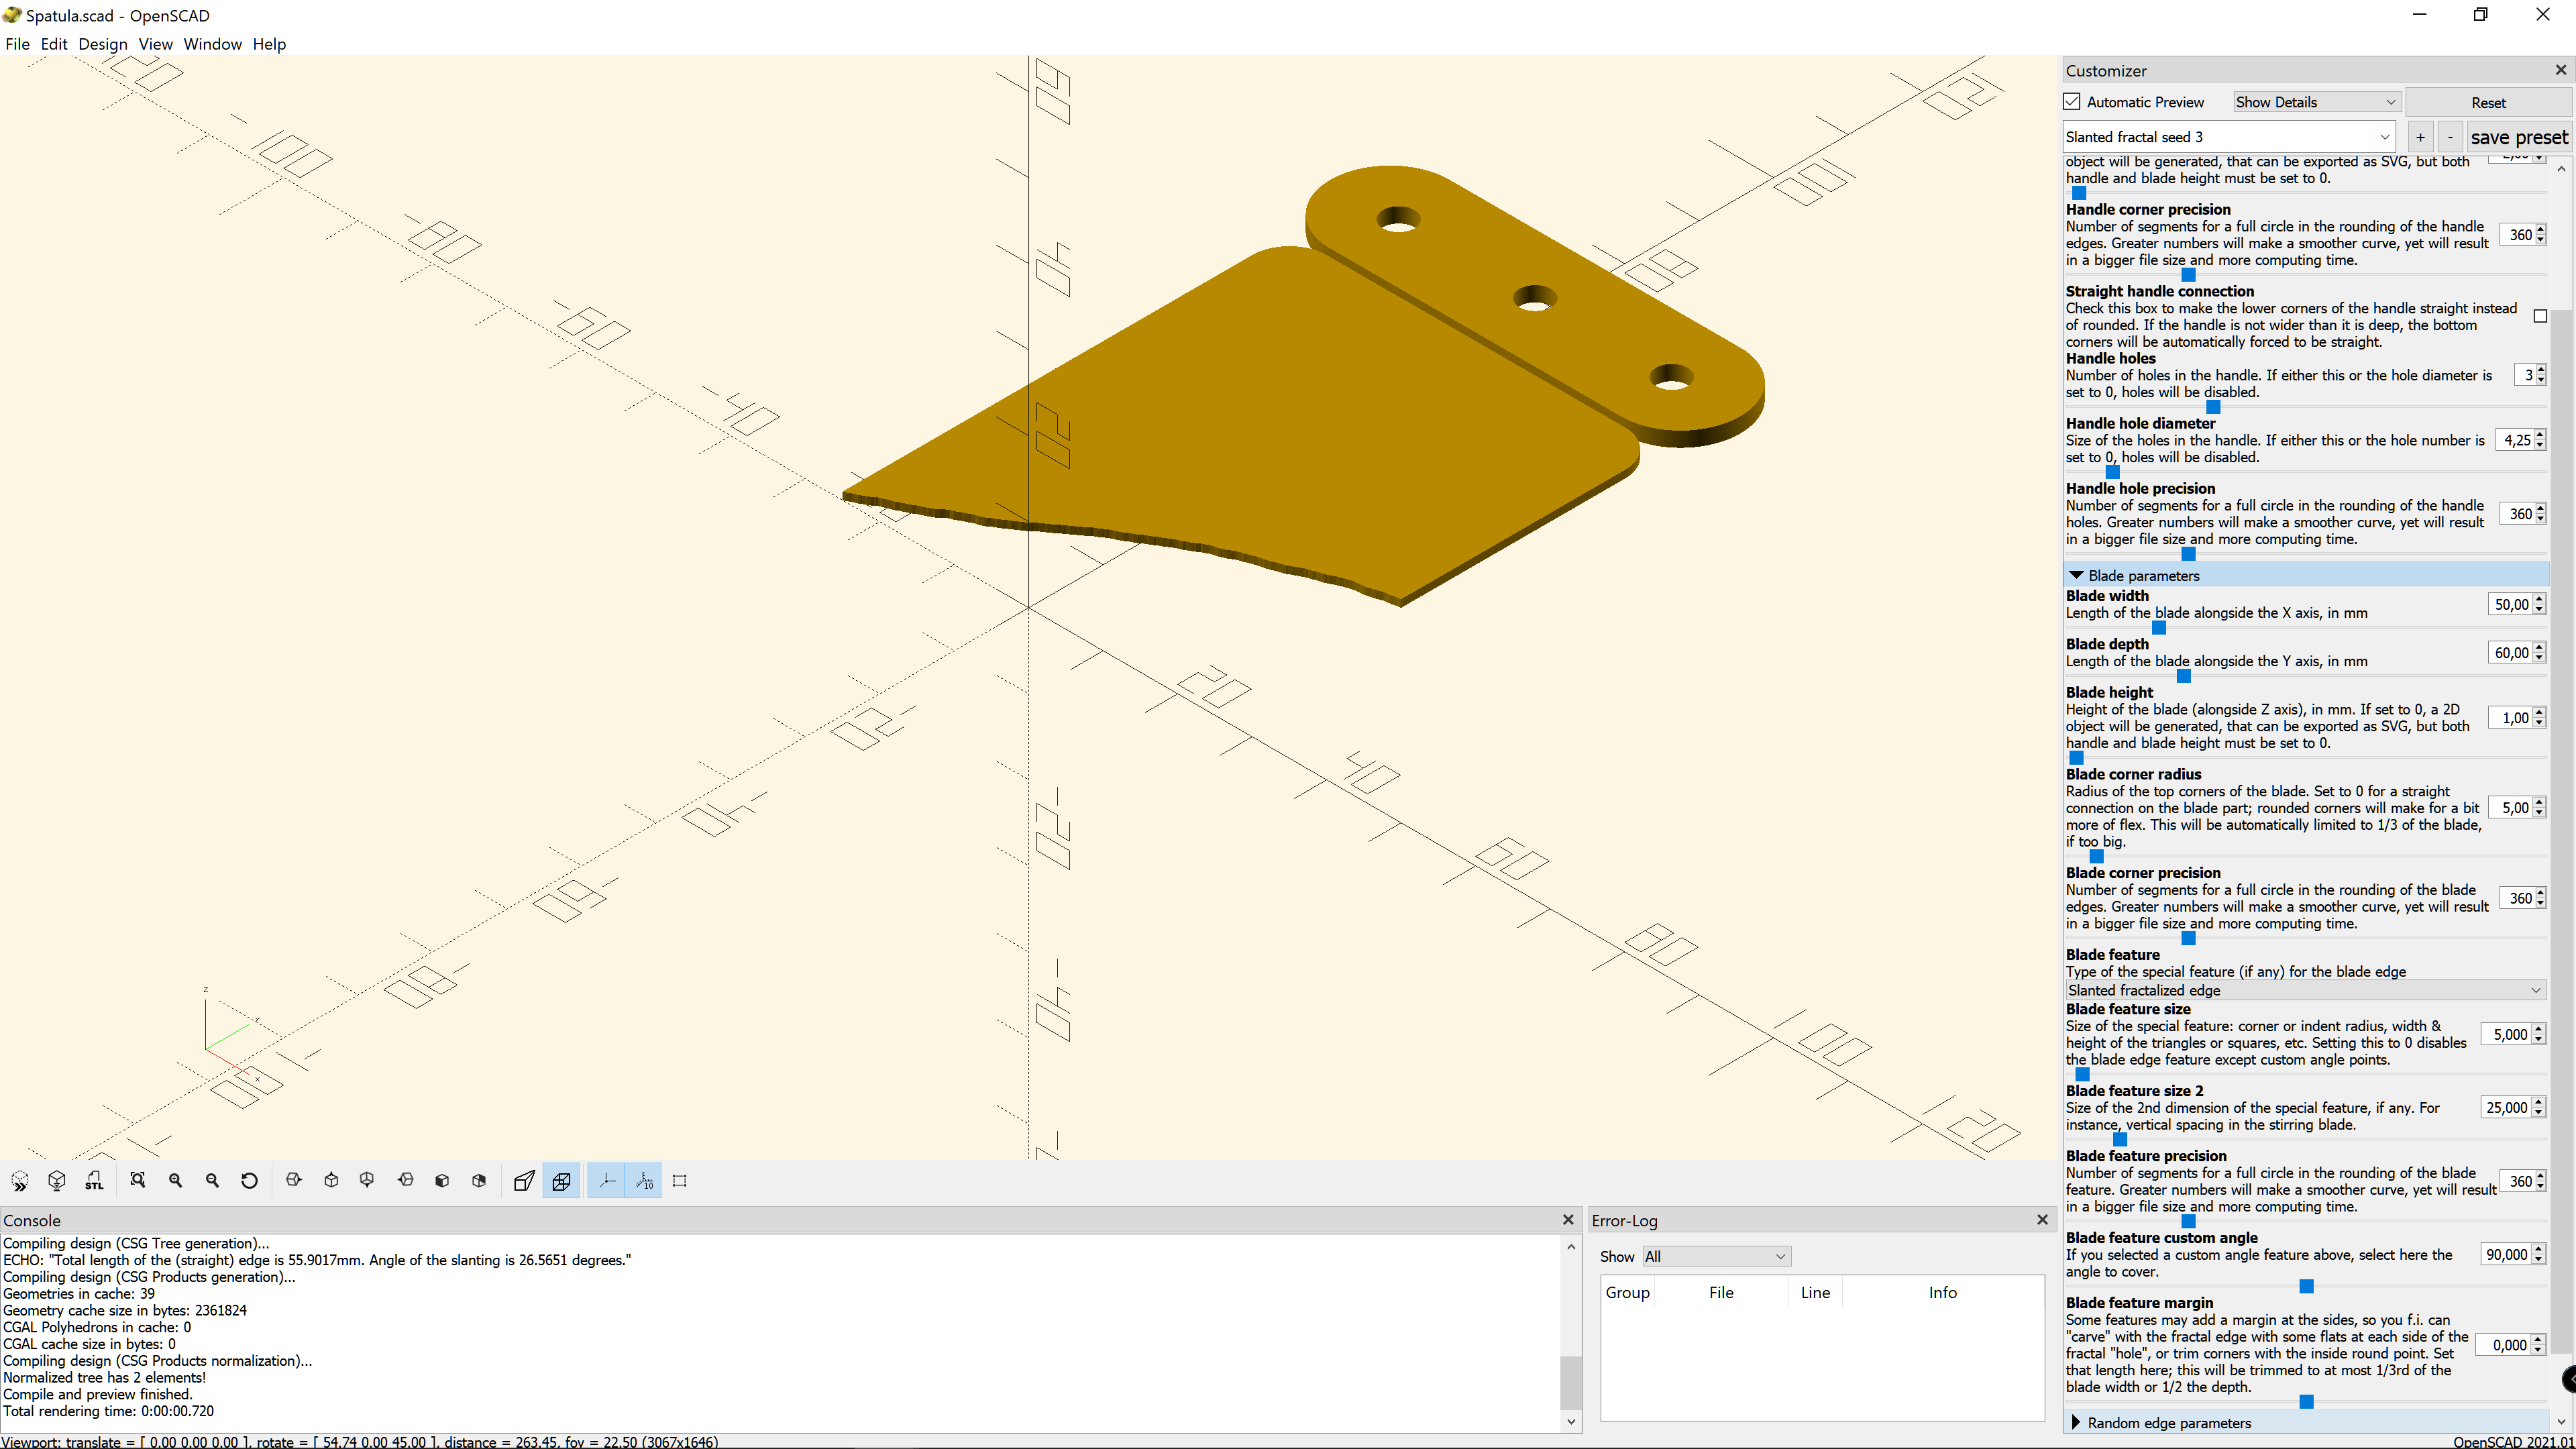Uncheck the Automatic Preview checkbox
This screenshot has height=1449, width=2576.
(x=2073, y=102)
